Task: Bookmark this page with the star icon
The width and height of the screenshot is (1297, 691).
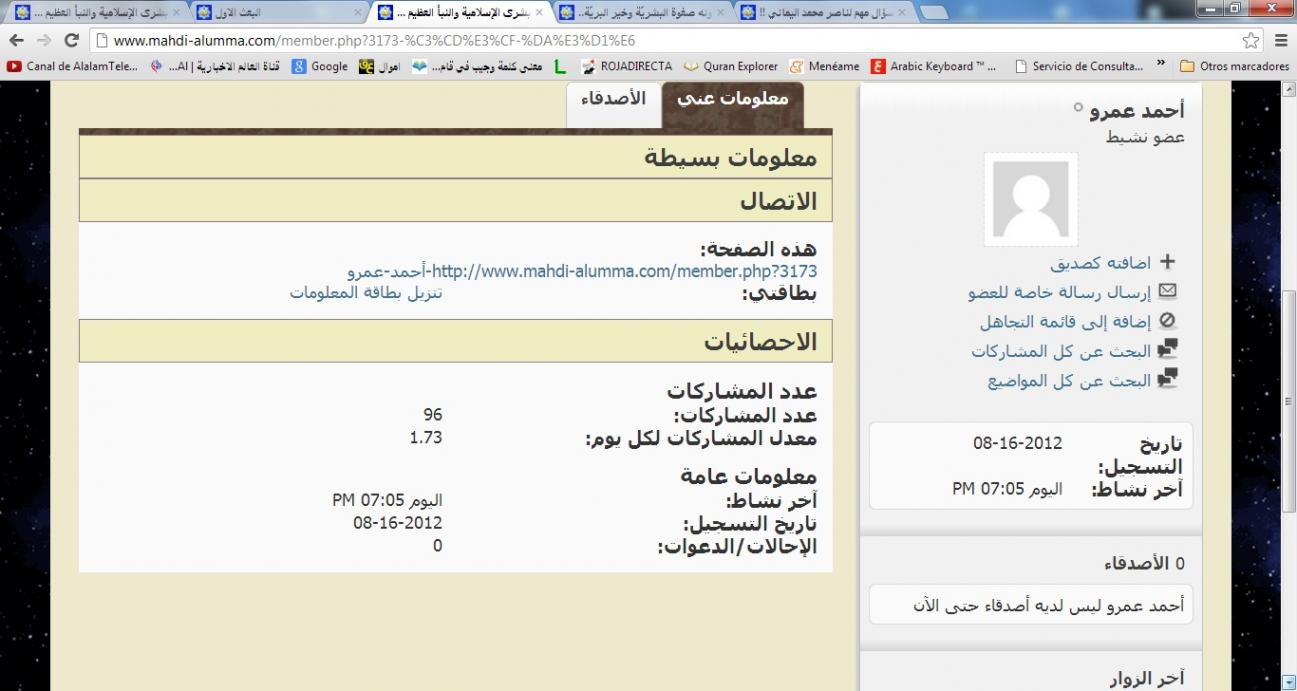Action: click(x=1251, y=41)
